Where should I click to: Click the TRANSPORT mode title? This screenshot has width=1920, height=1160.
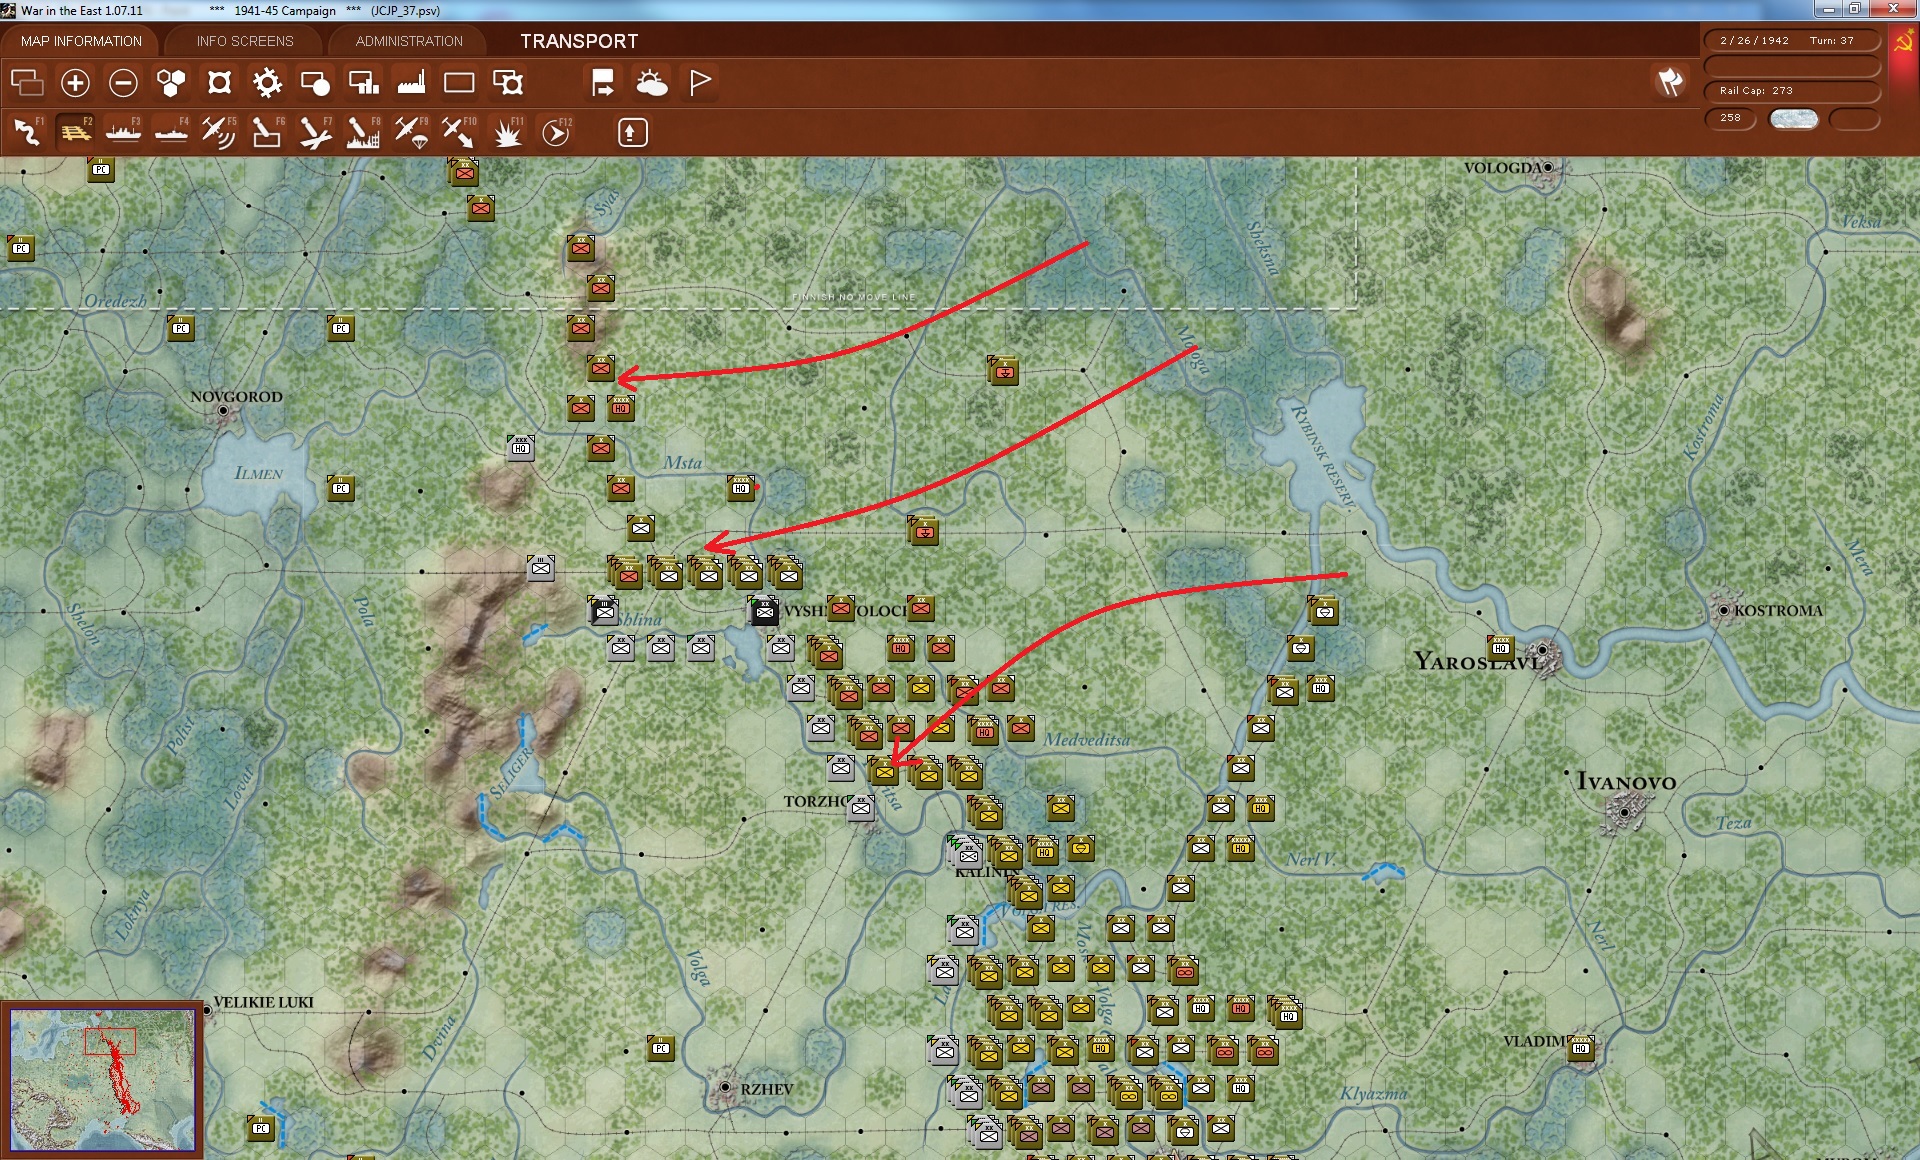pyautogui.click(x=579, y=41)
